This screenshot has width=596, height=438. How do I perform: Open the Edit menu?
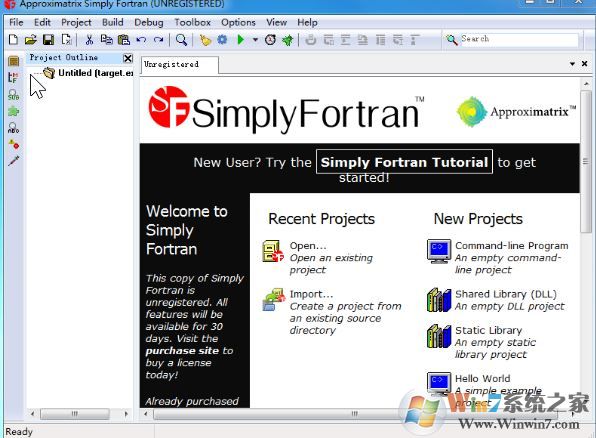point(42,22)
